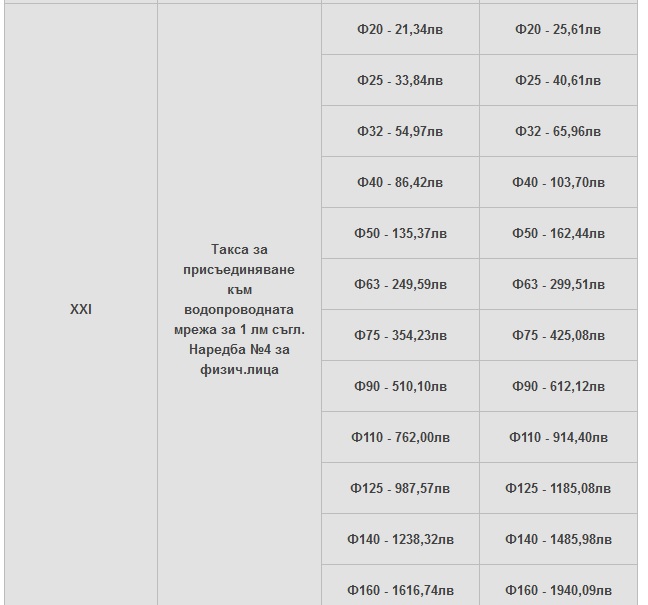
Task: Click the XXI row number cell
Action: pyautogui.click(x=81, y=310)
